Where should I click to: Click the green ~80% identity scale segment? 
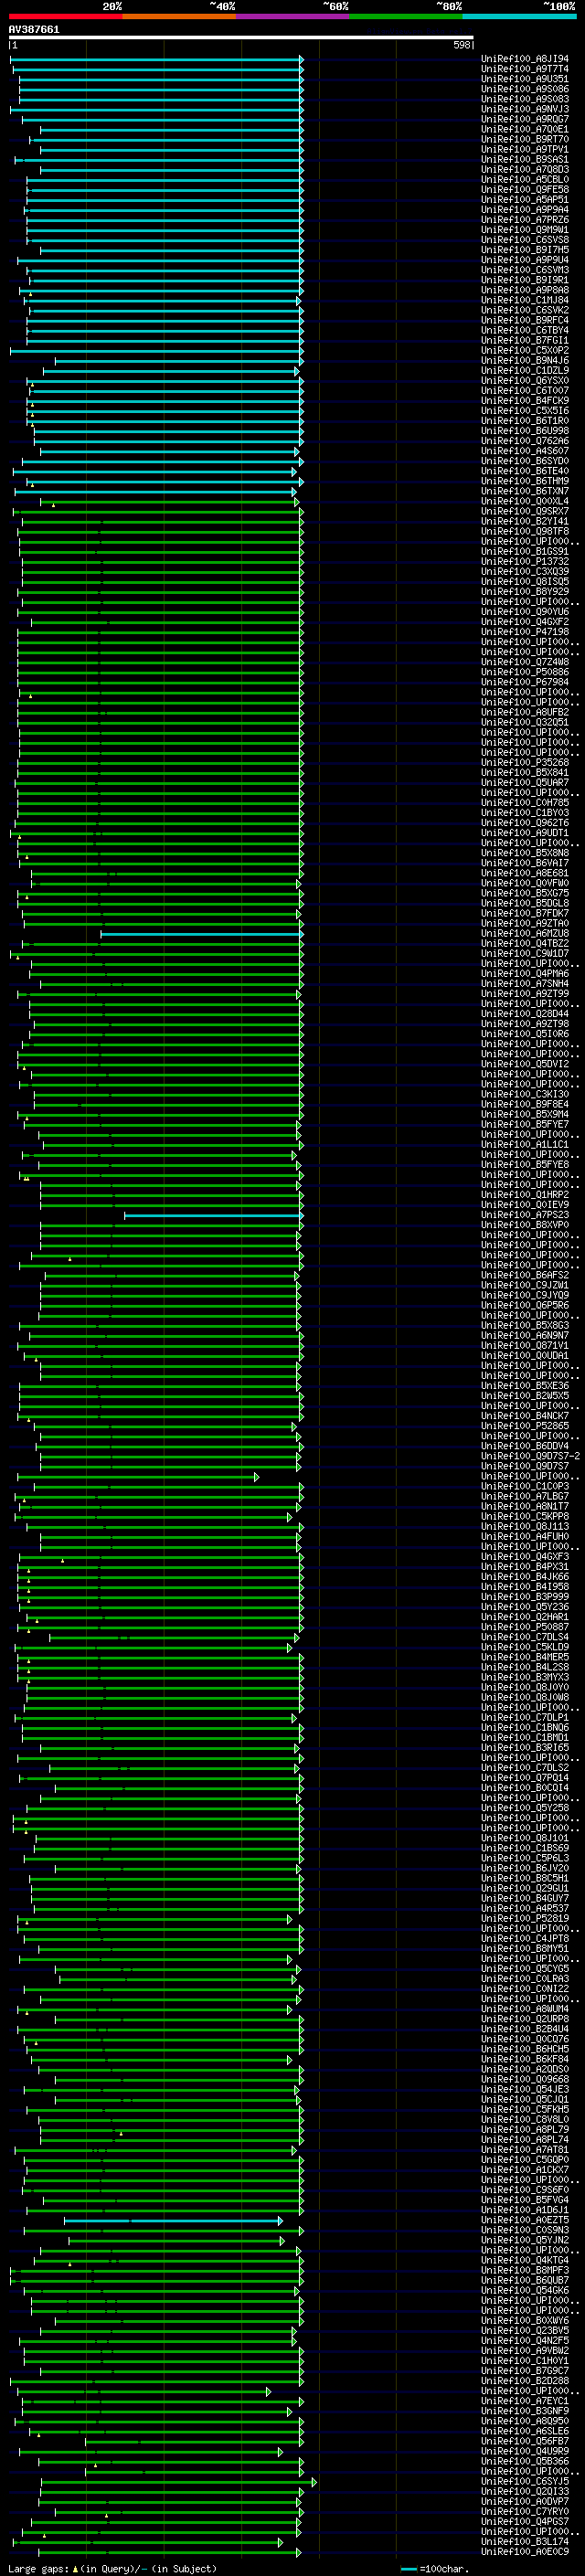coord(406,16)
